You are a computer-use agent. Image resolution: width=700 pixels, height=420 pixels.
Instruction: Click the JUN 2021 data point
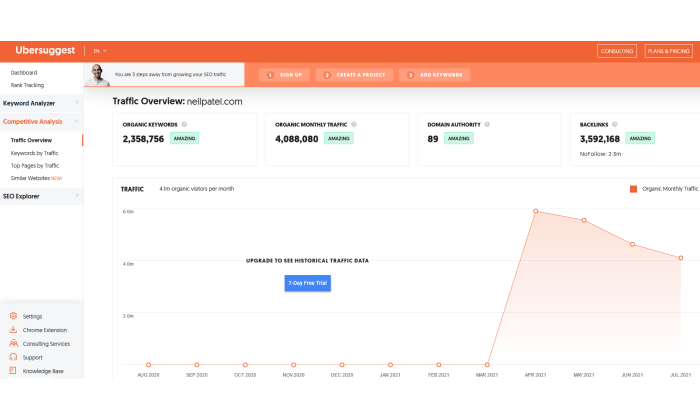[x=632, y=245]
